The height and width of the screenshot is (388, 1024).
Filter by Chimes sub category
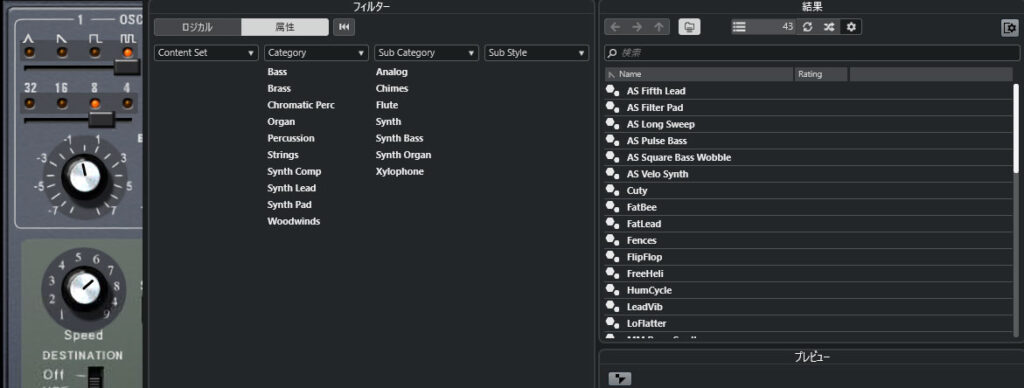[x=392, y=88]
